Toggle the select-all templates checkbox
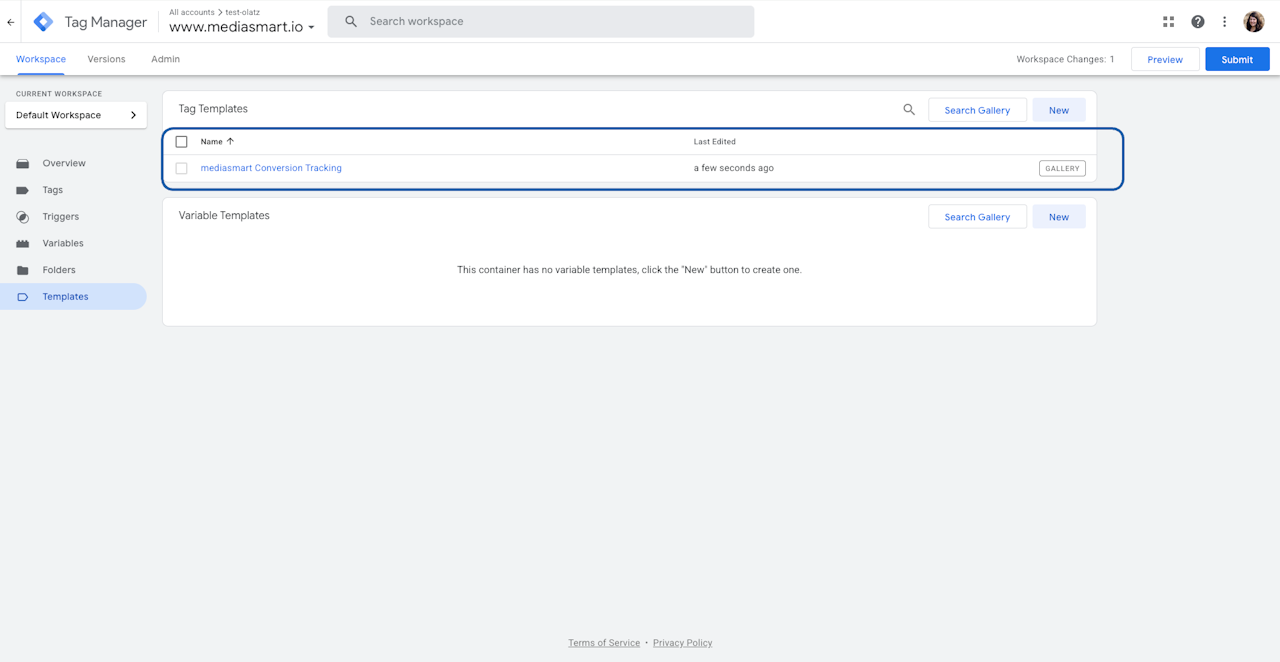This screenshot has height=662, width=1280. coord(181,142)
